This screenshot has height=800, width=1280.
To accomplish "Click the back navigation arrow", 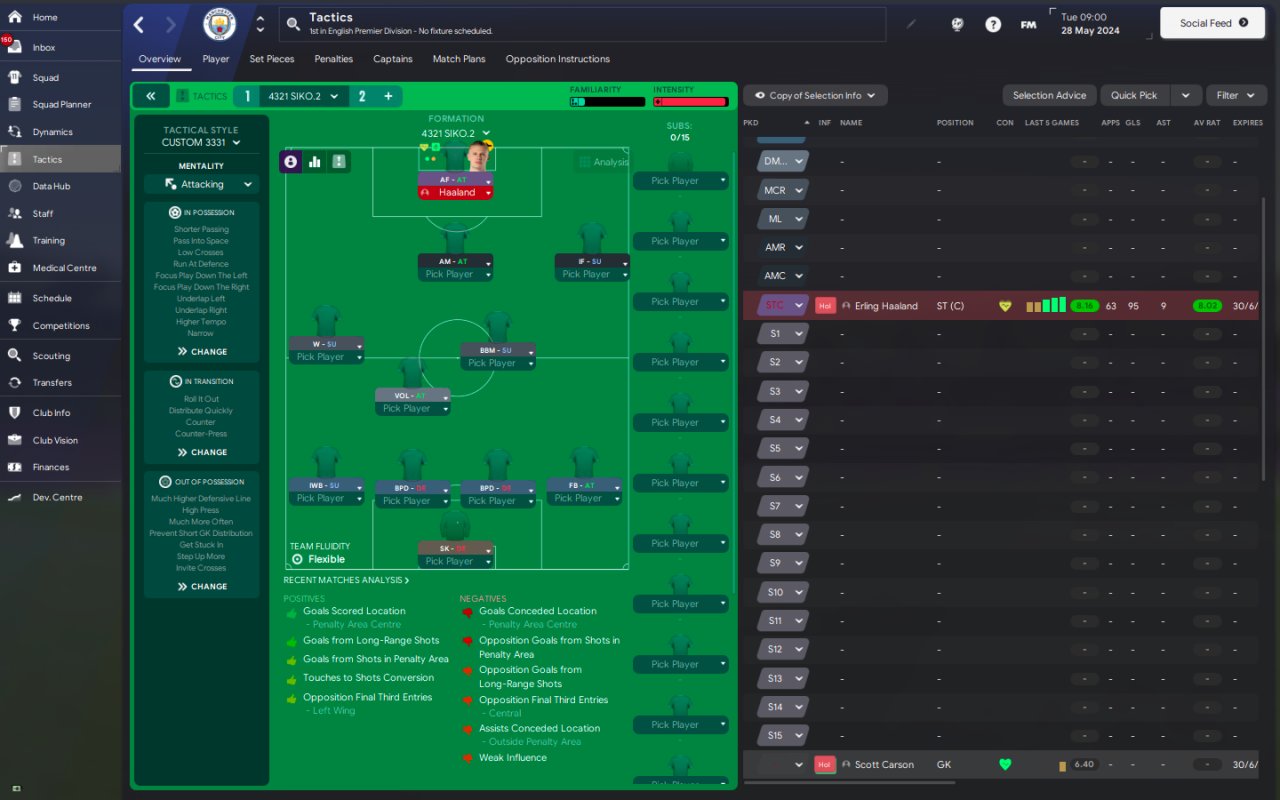I will 139,25.
